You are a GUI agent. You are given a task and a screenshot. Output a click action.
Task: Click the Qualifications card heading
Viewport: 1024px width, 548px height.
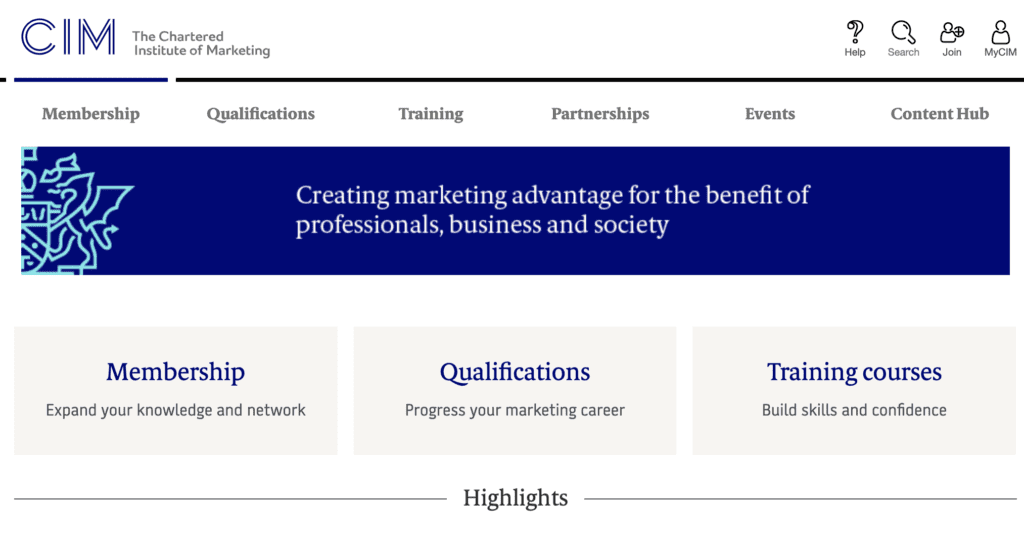[x=515, y=372]
